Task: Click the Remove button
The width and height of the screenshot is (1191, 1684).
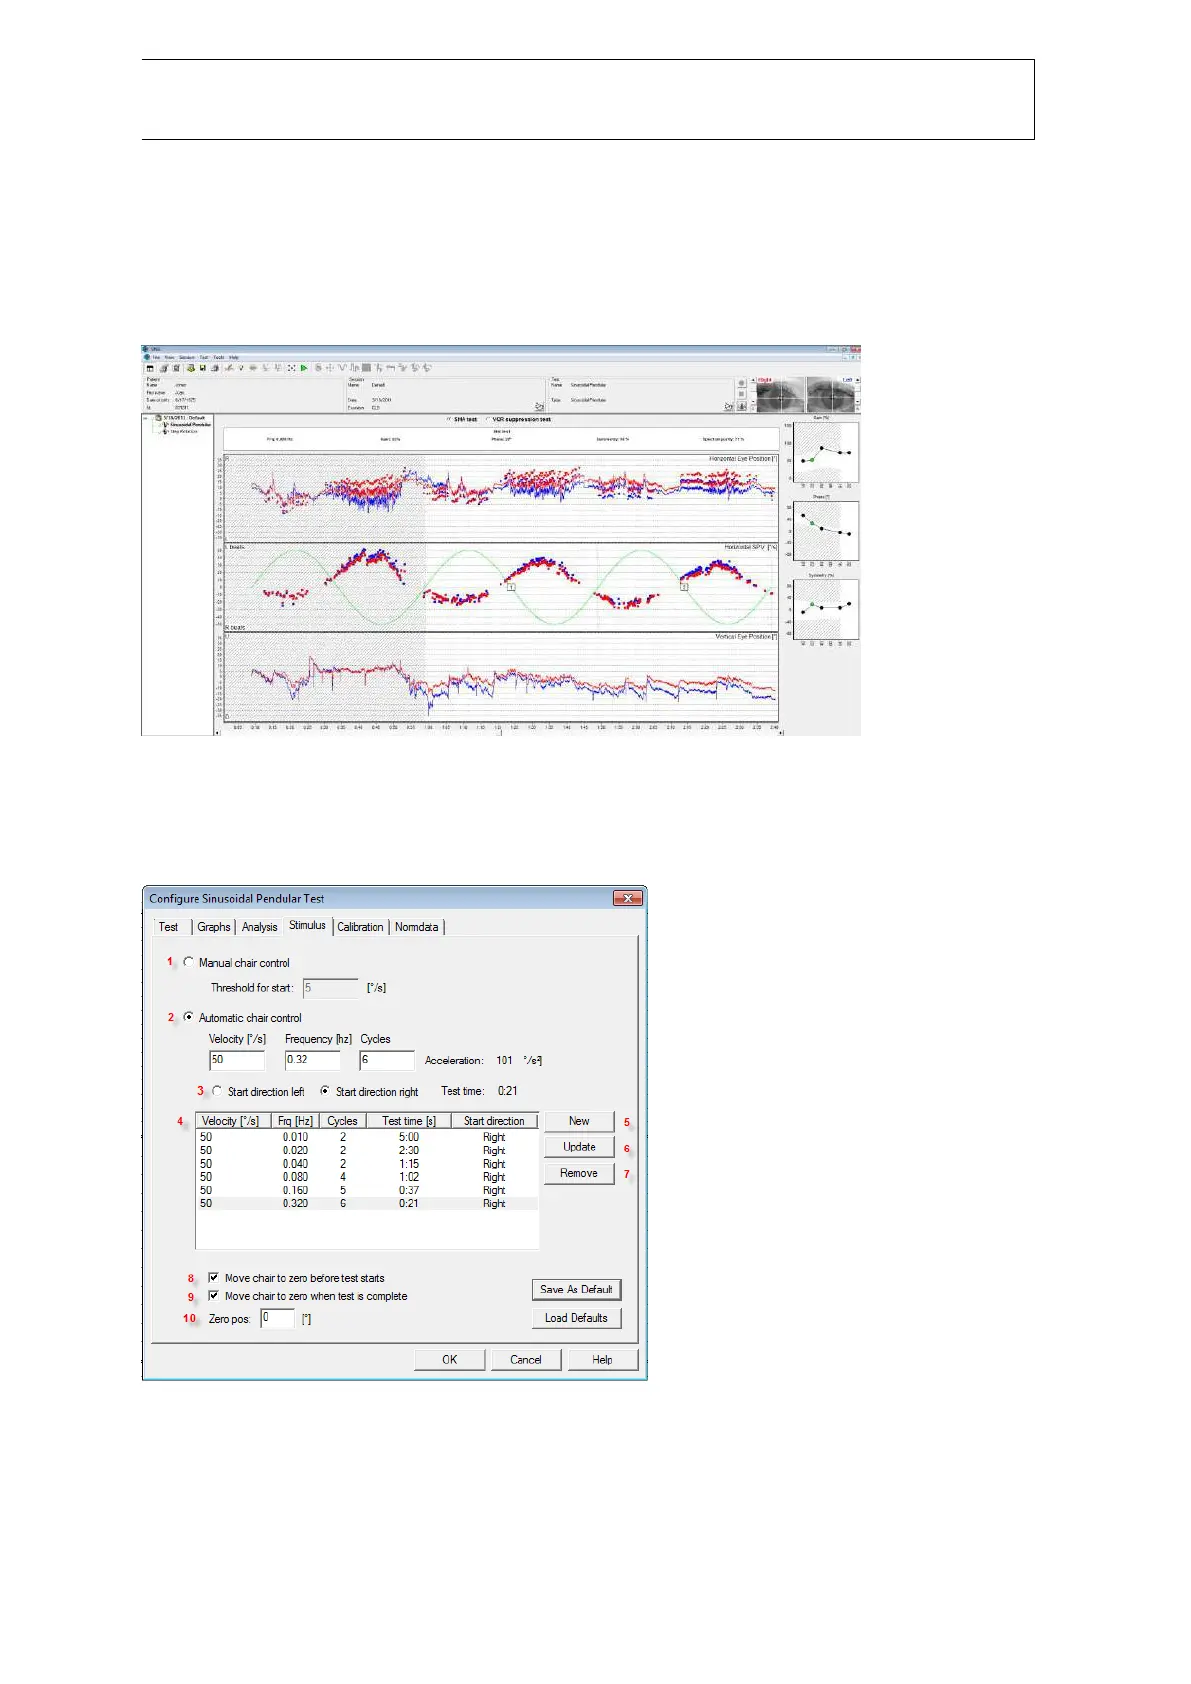Action: [x=579, y=1173]
